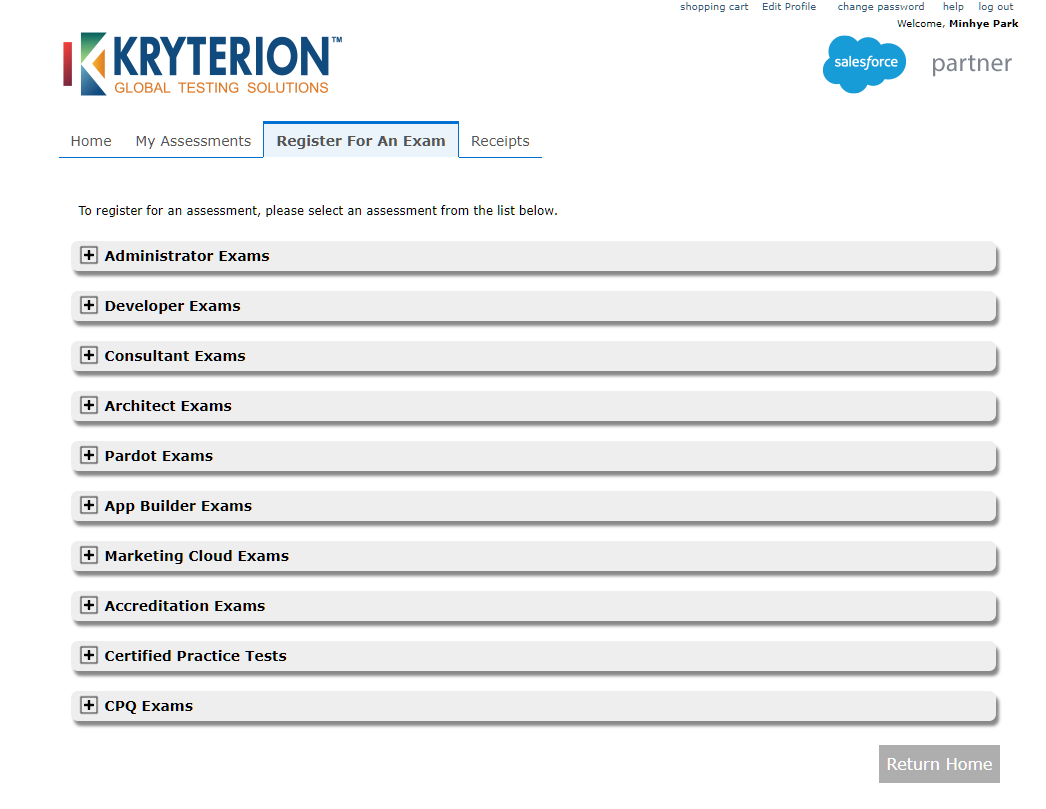The width and height of the screenshot is (1046, 809).
Task: Click the Pardot Exams heading text
Action: pyautogui.click(x=159, y=456)
